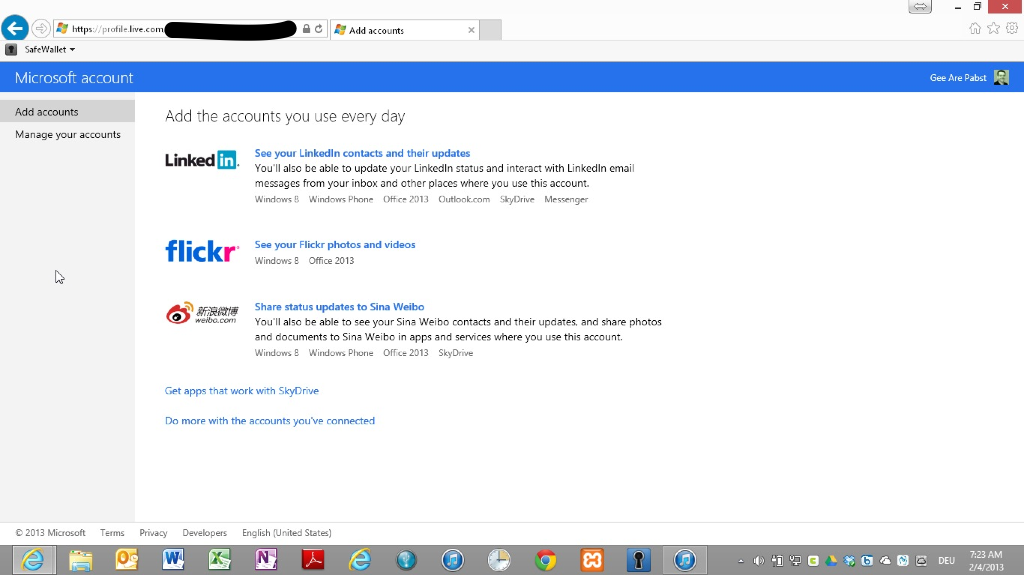This screenshot has height=575, width=1024.
Task: Show hidden system tray icons
Action: coord(740,561)
